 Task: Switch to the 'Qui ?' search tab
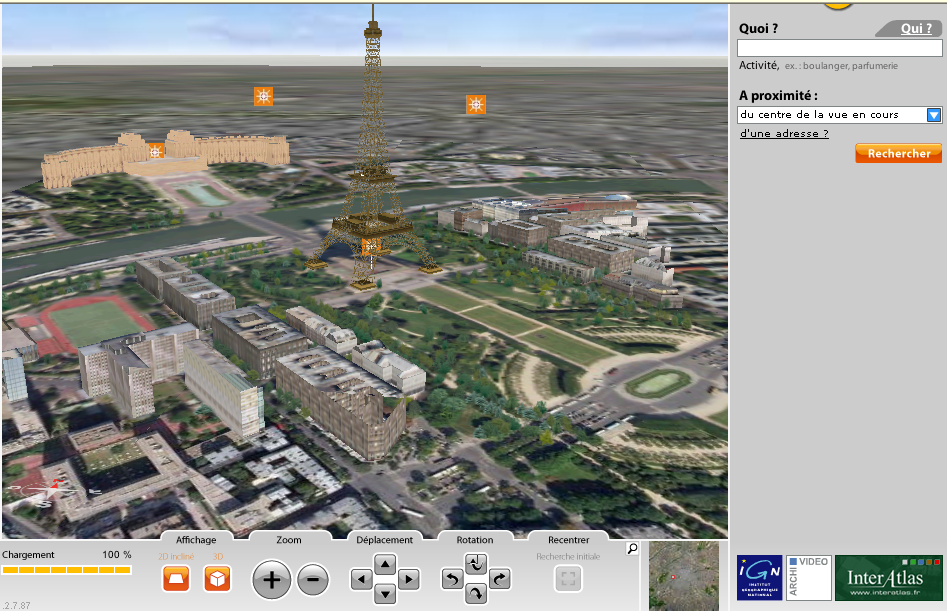(x=915, y=29)
